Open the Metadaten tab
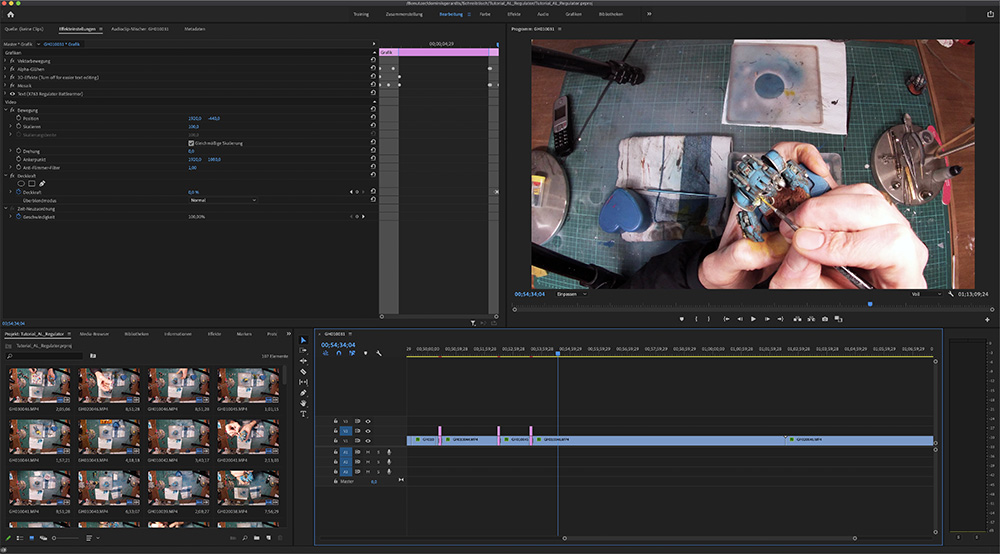The height and width of the screenshot is (554, 1000). [x=195, y=29]
